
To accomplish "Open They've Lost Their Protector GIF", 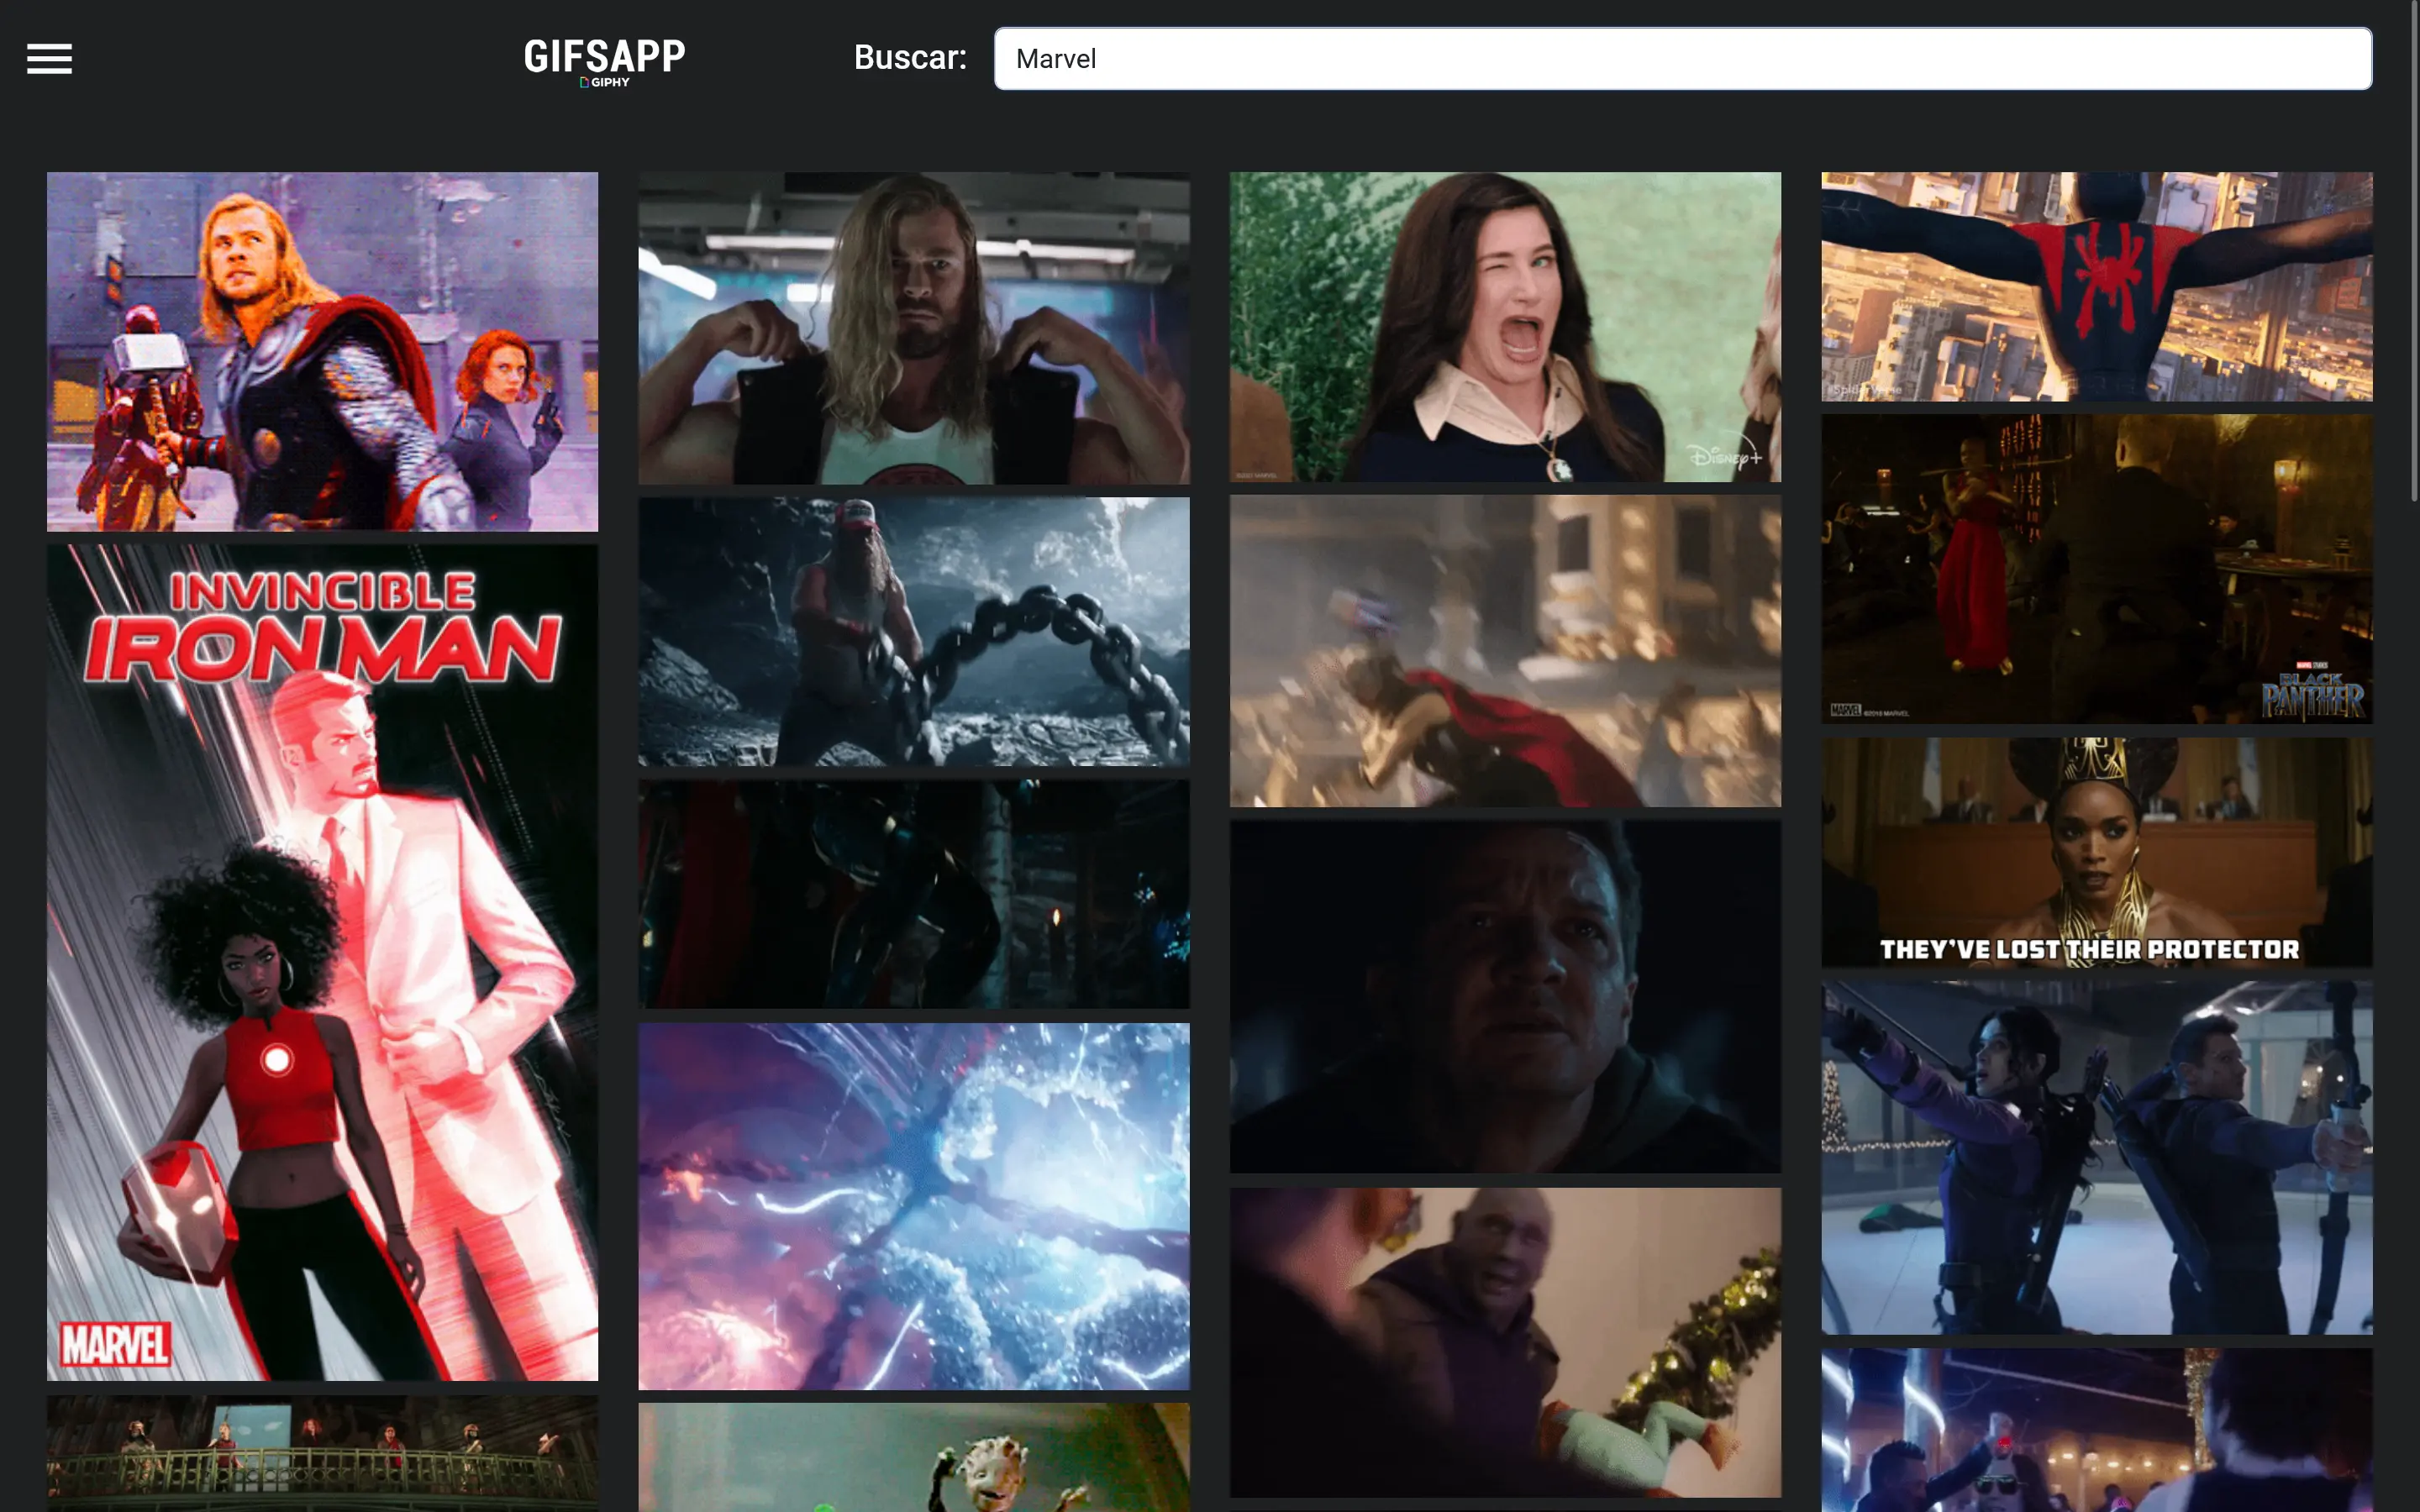I will [2096, 852].
